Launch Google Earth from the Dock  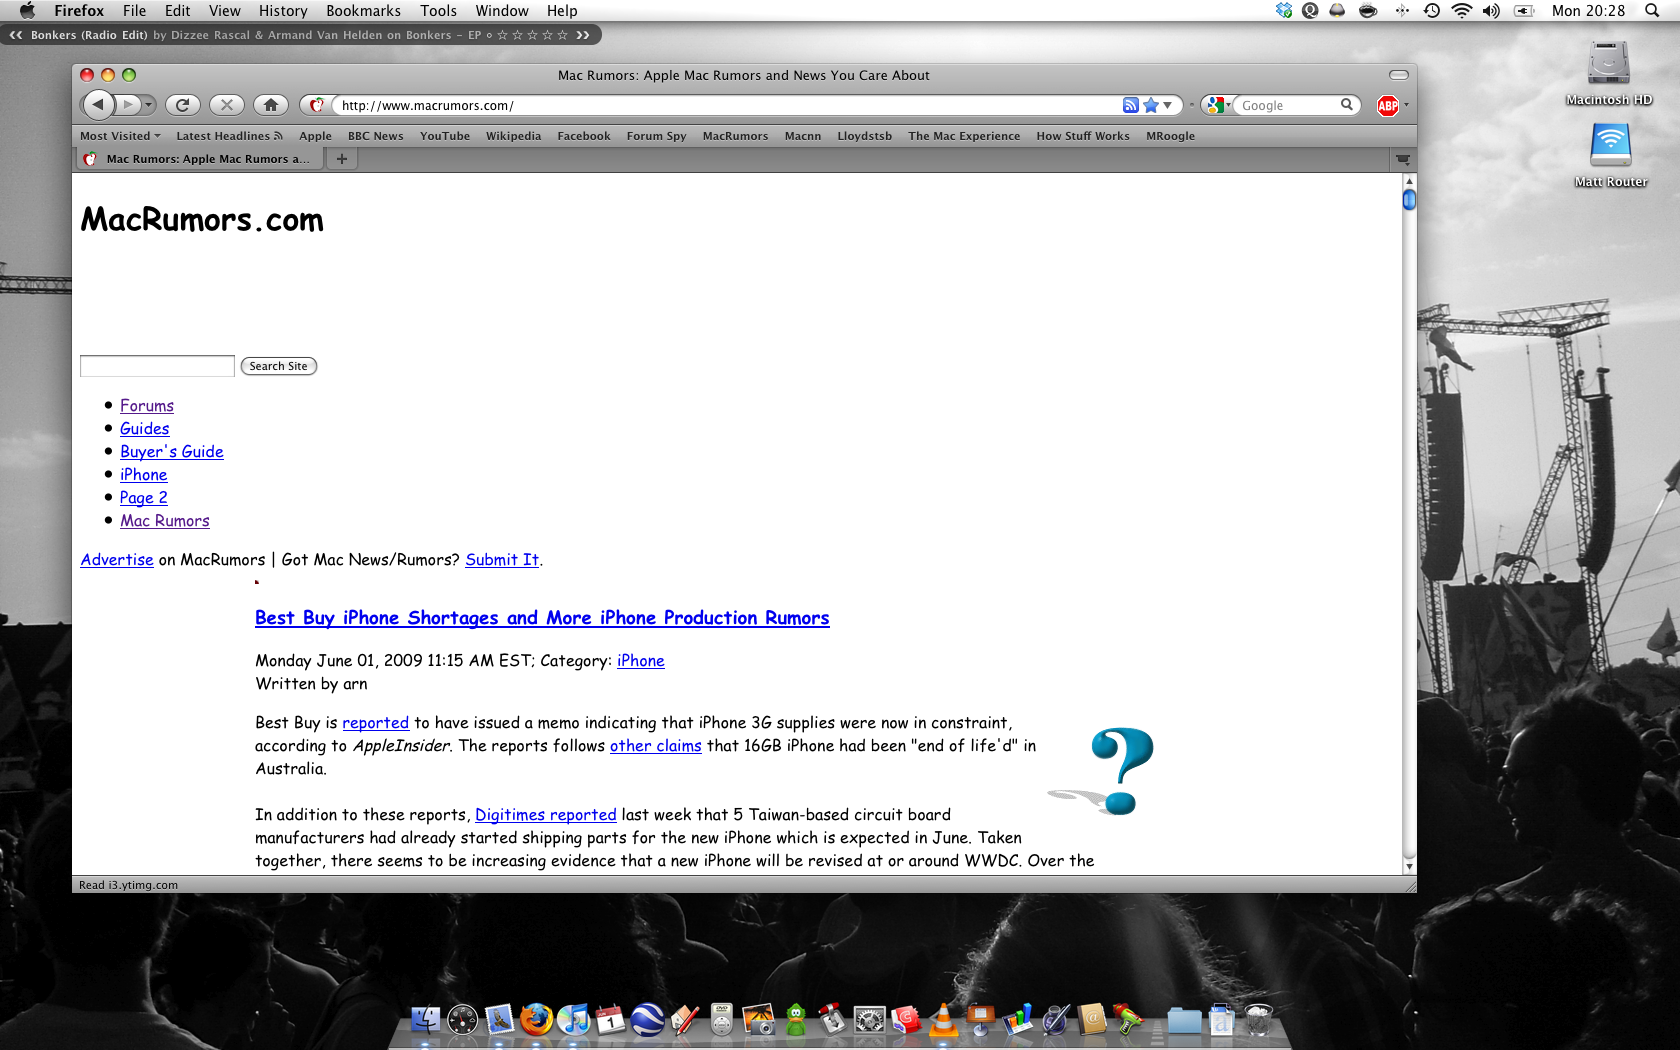click(648, 1019)
